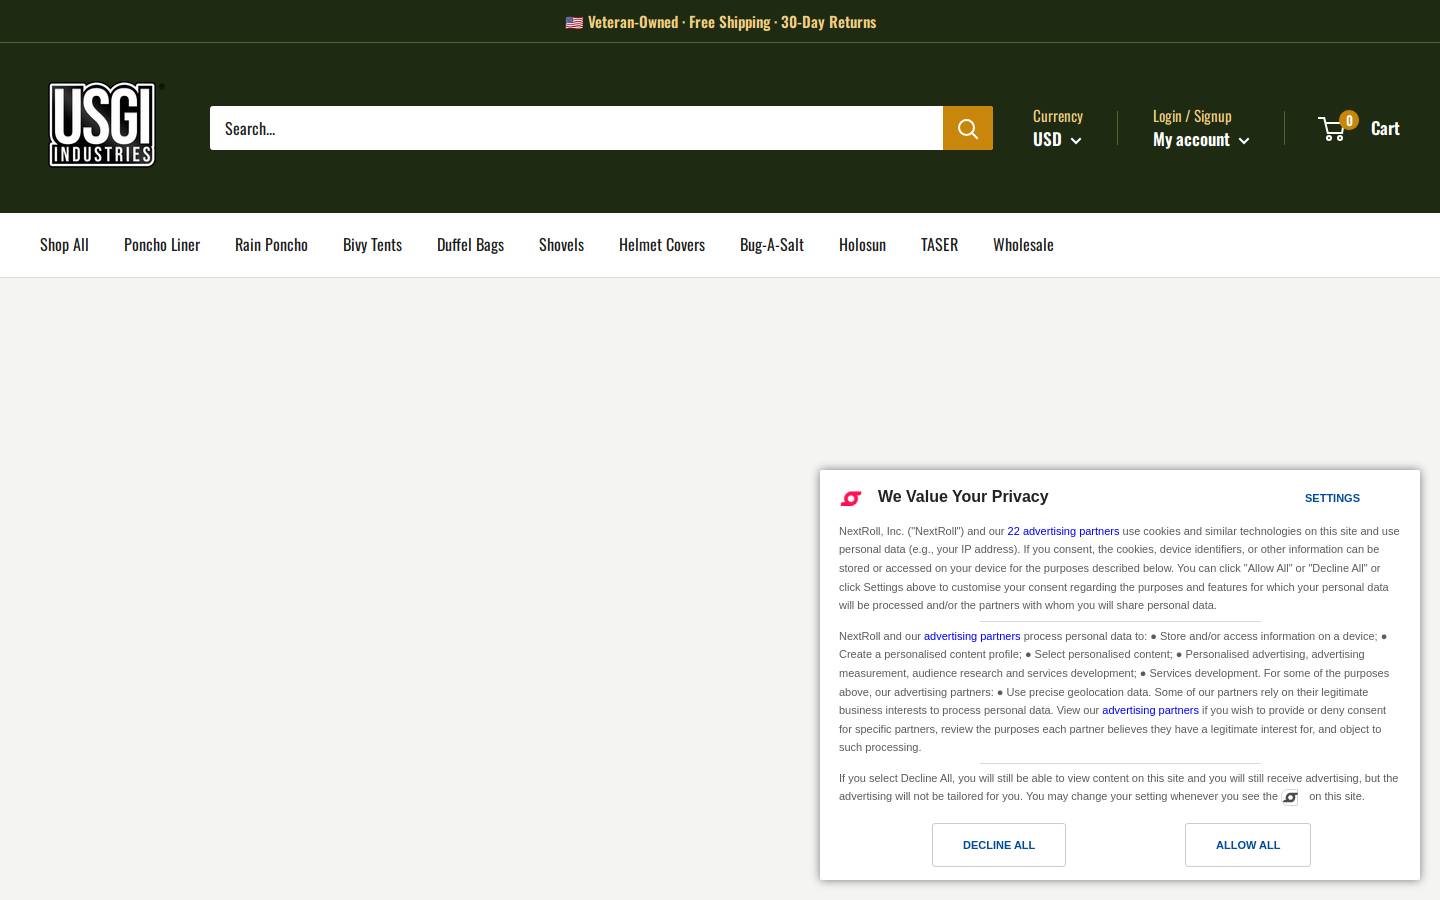Select Bug-A-Salt menu item
1440x900 pixels.
[772, 245]
